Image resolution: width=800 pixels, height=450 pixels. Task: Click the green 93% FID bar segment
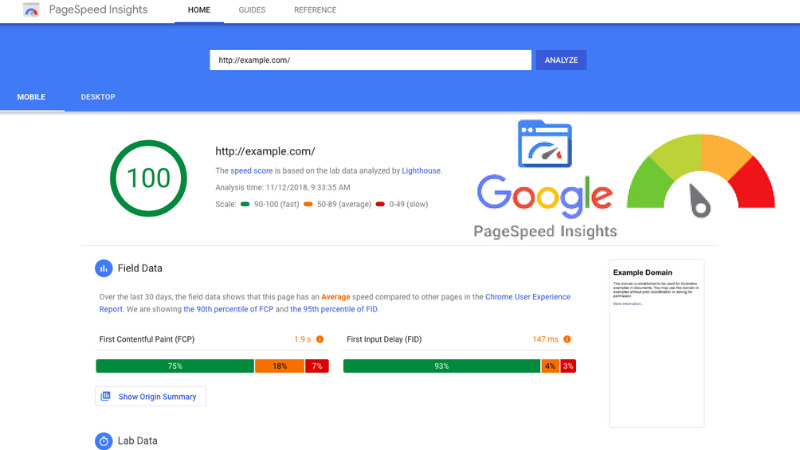(x=442, y=366)
